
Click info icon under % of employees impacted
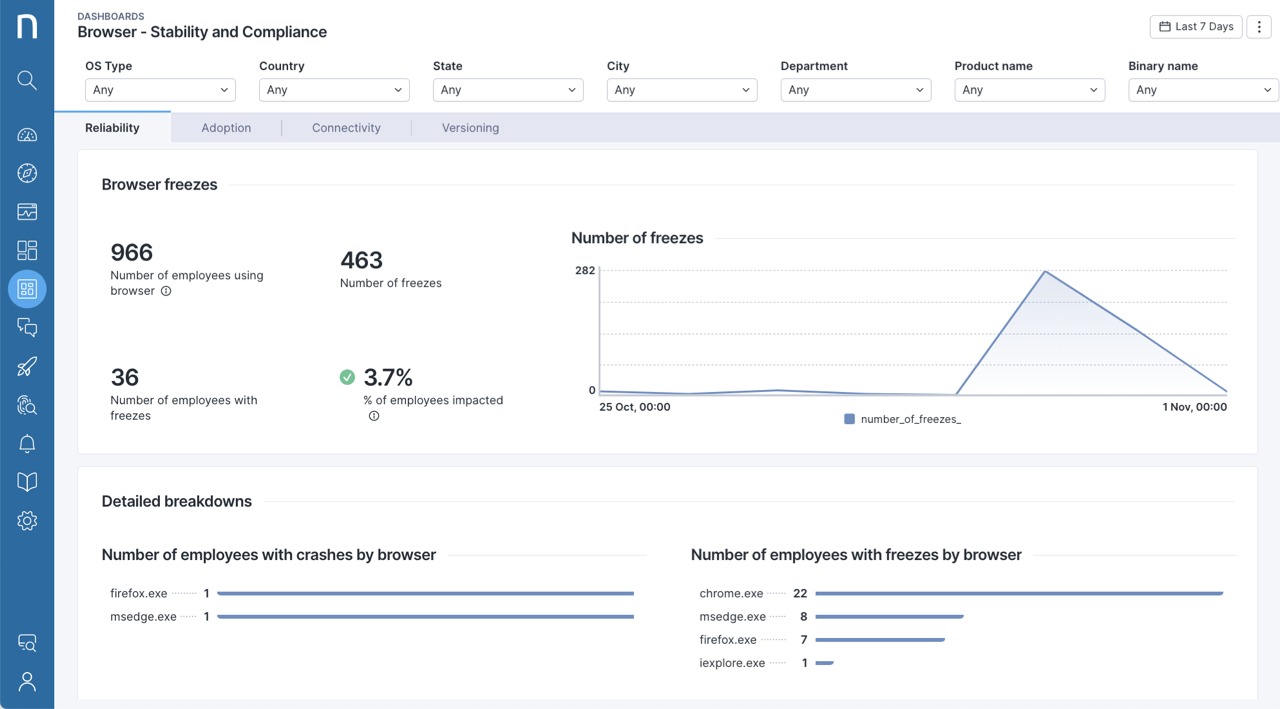374,416
